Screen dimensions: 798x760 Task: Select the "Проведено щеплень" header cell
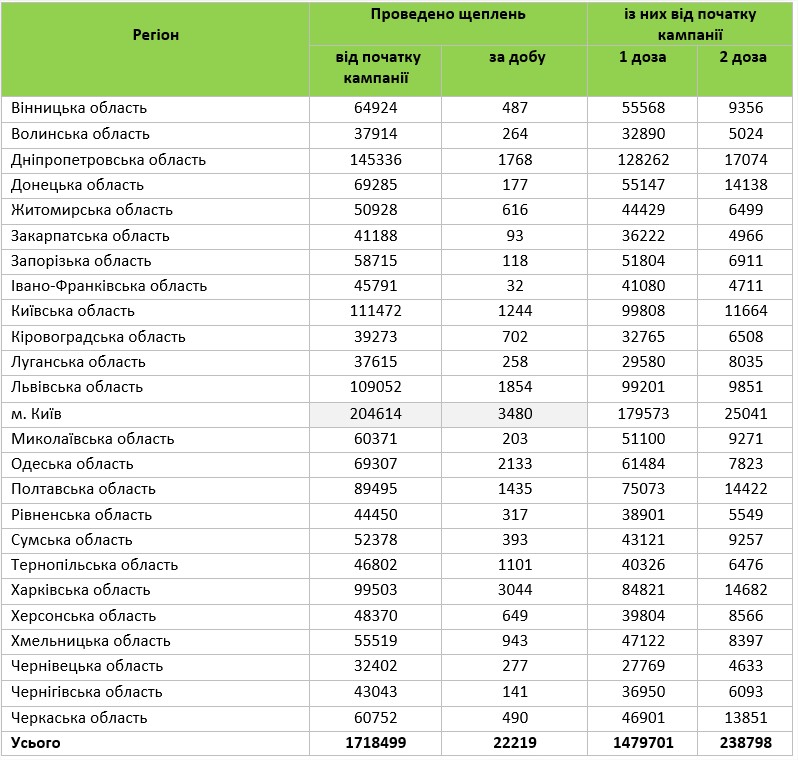pyautogui.click(x=447, y=15)
